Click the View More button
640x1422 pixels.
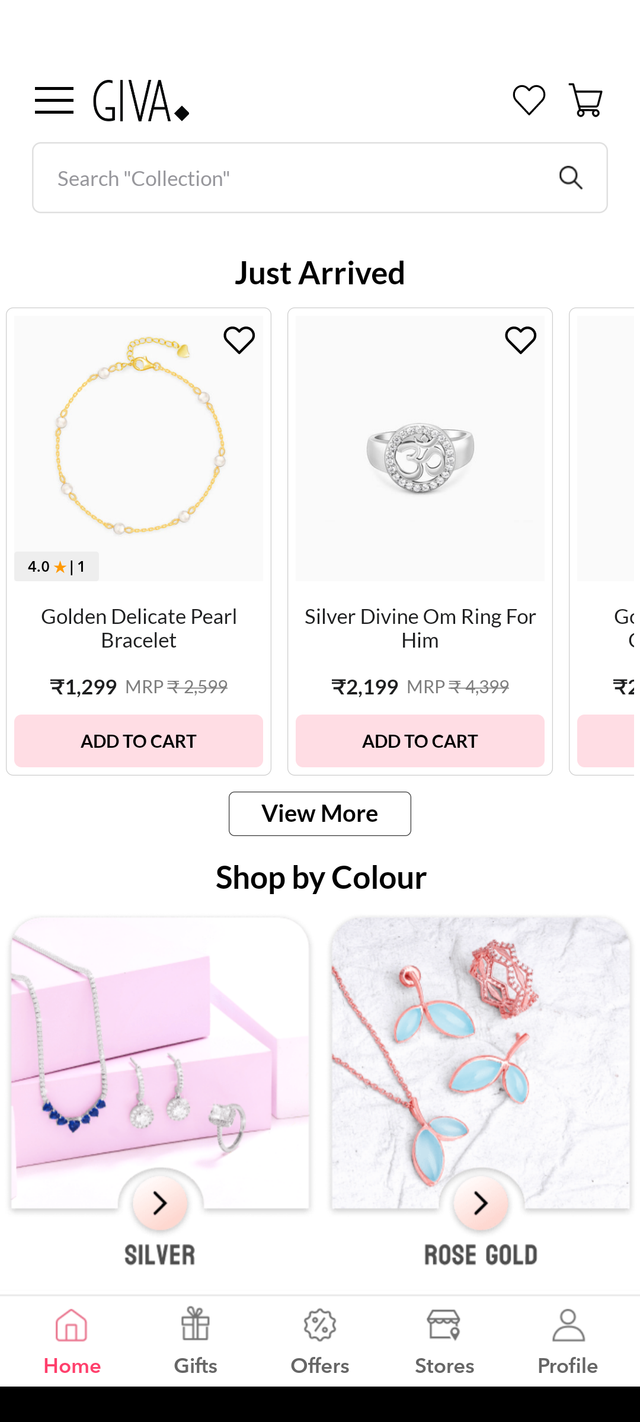(320, 814)
